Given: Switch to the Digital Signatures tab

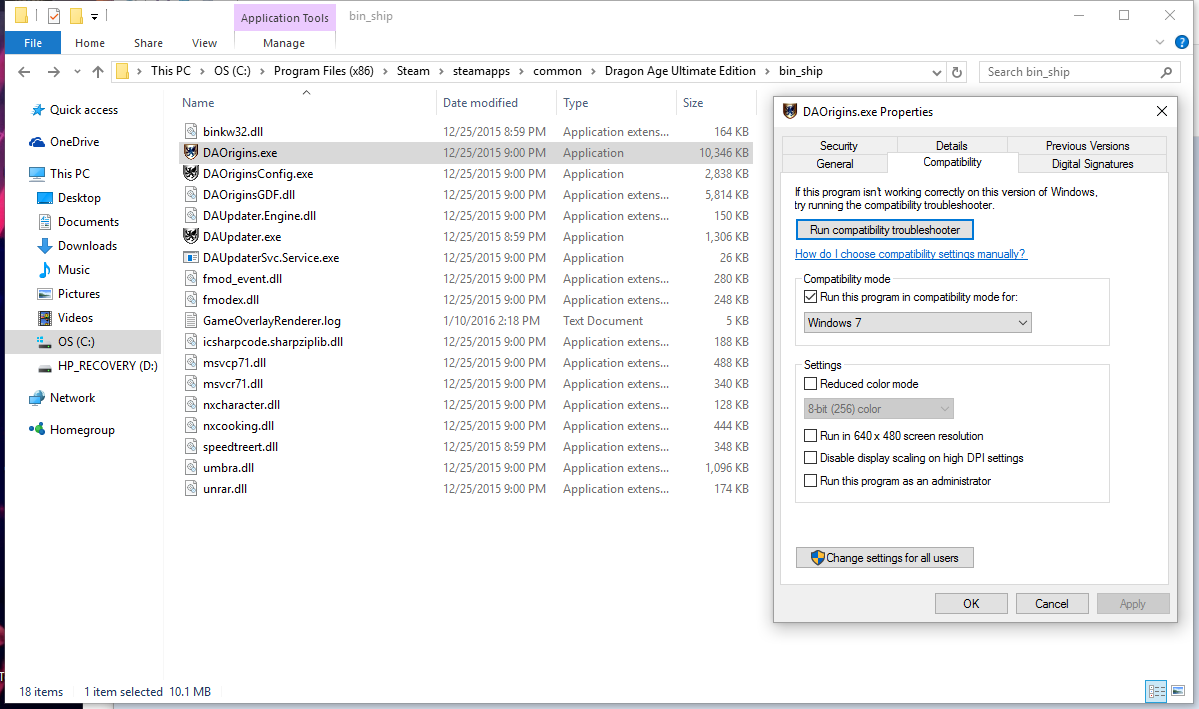Looking at the screenshot, I should tap(1092, 164).
